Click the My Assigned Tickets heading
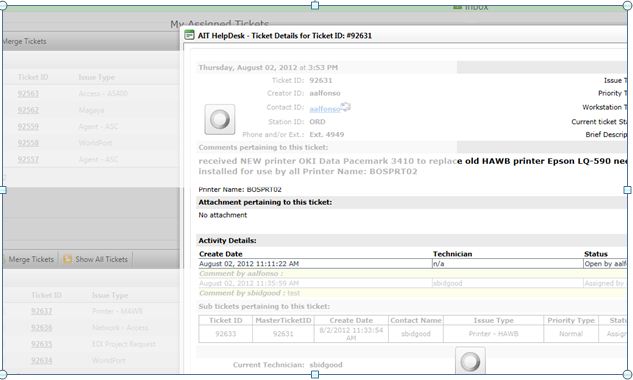 pos(220,24)
